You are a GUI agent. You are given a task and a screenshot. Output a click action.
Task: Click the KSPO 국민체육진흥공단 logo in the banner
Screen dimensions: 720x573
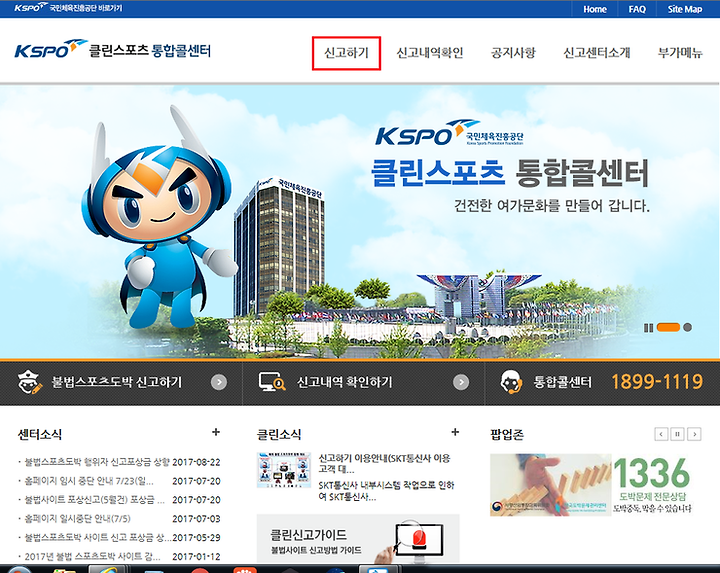tap(449, 133)
